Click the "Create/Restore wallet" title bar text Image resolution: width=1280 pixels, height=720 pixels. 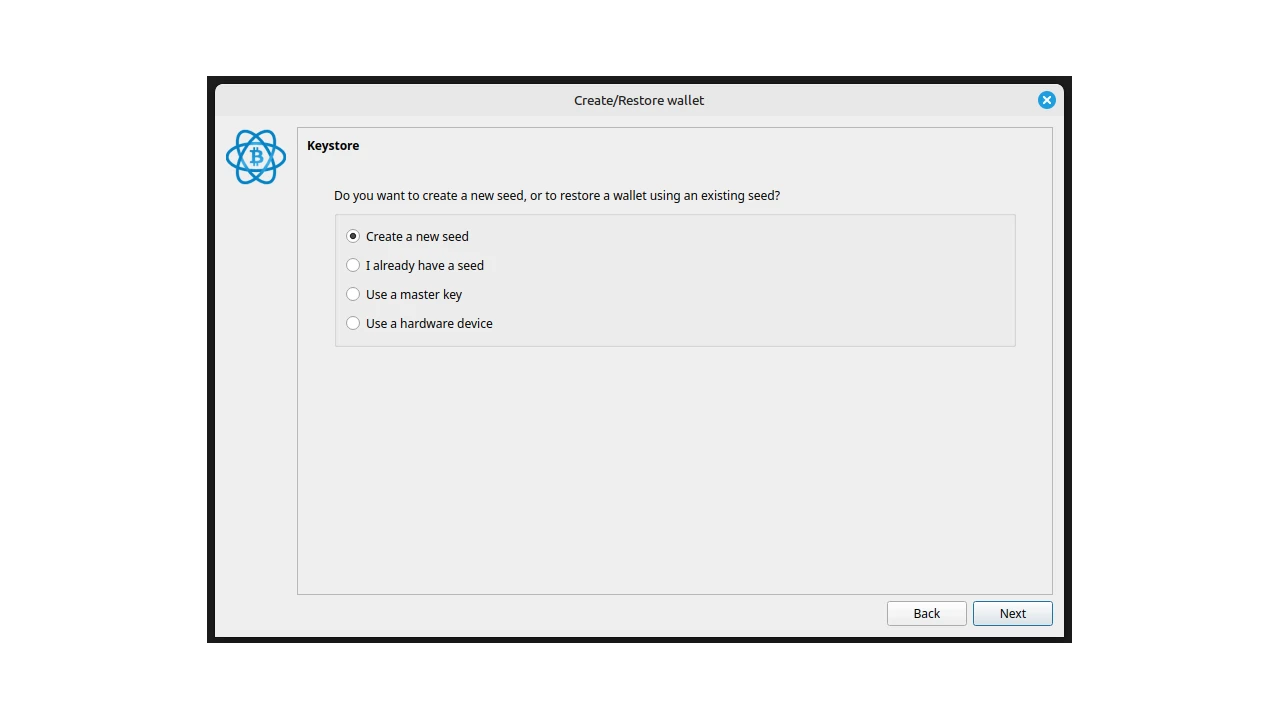coord(638,100)
